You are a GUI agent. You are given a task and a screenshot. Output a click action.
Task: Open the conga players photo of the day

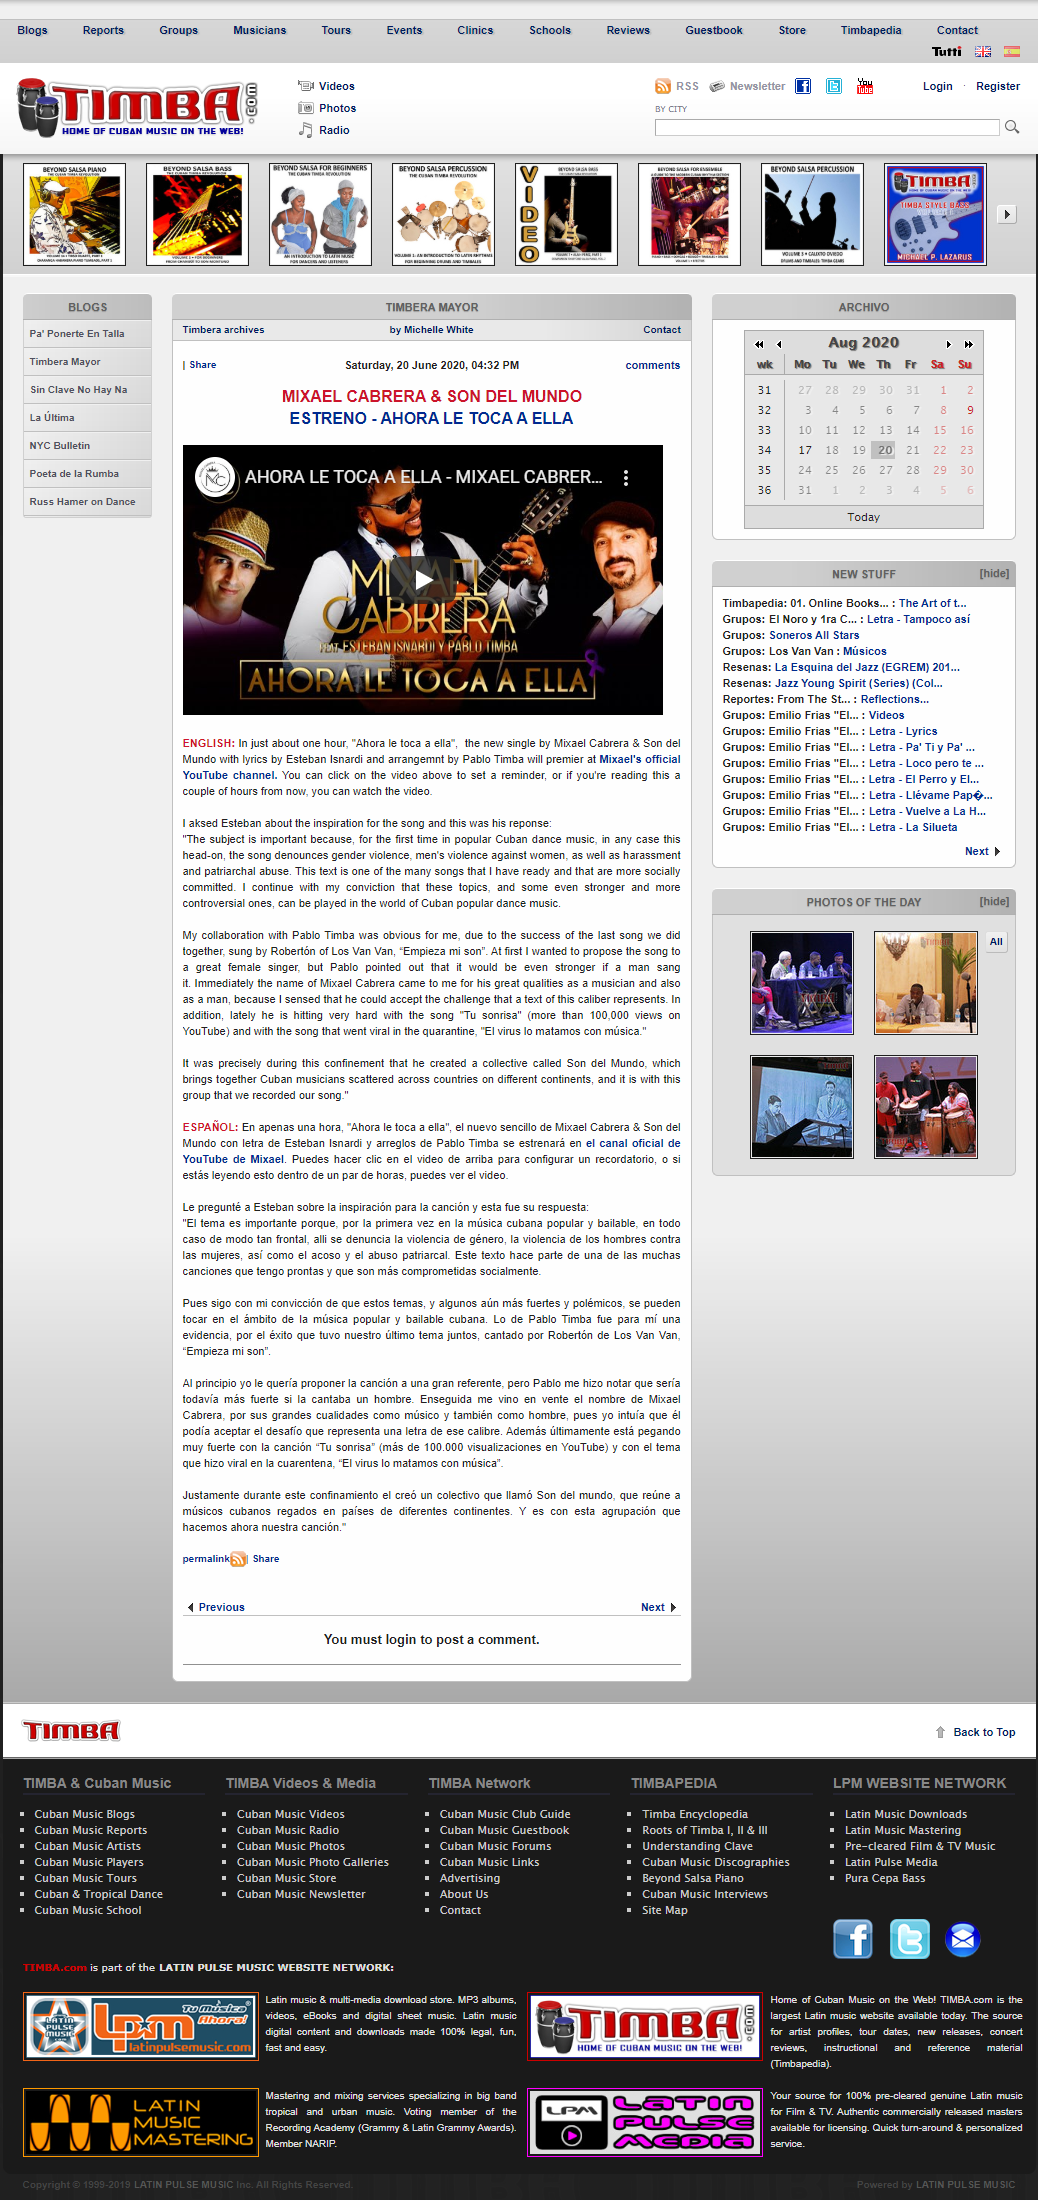click(926, 1107)
